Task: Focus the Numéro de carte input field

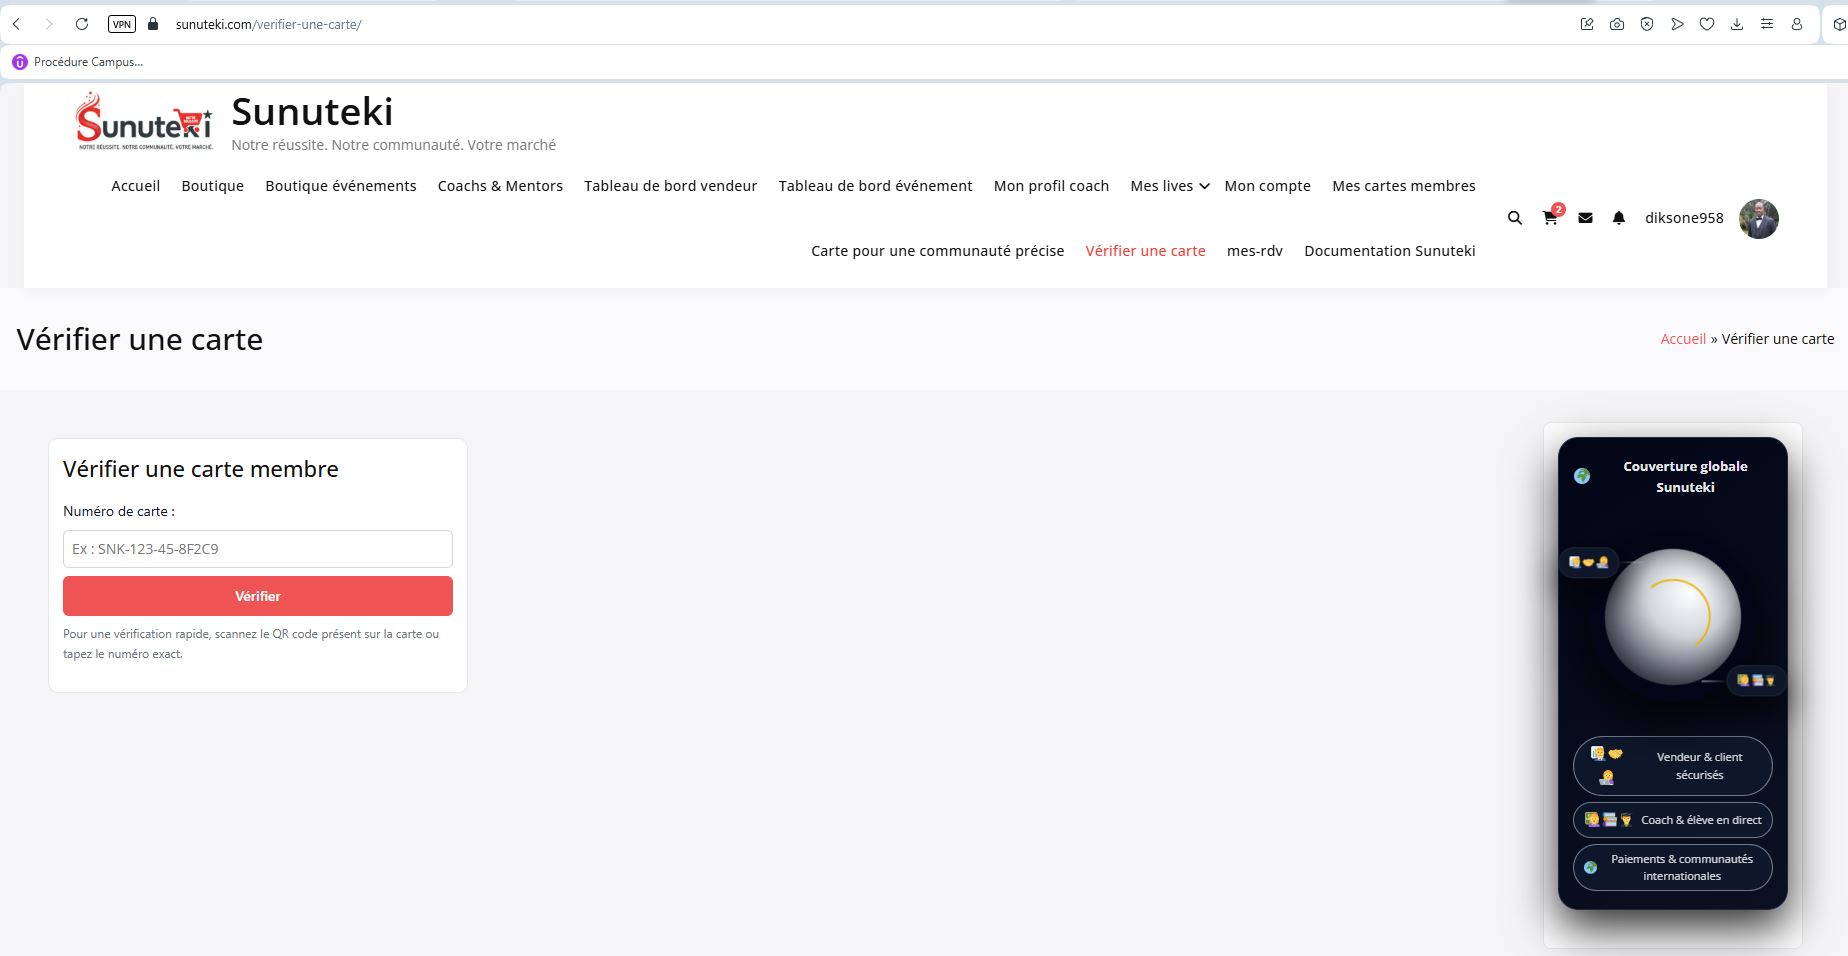Action: click(x=257, y=549)
